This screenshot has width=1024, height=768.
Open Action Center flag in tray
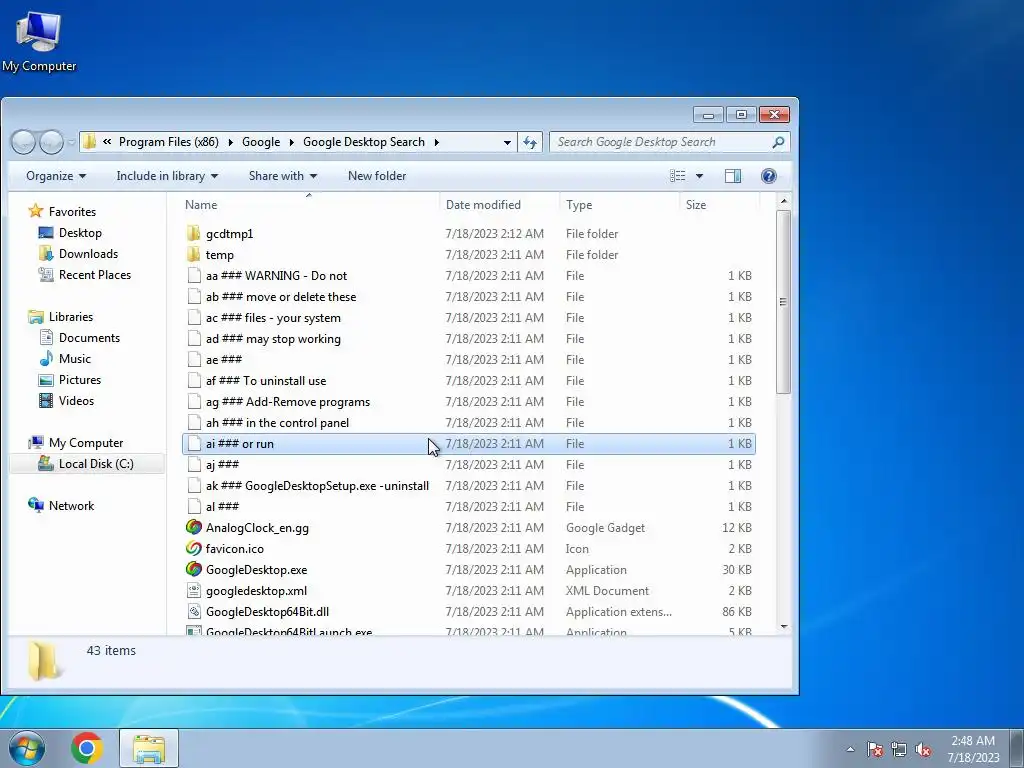click(875, 749)
